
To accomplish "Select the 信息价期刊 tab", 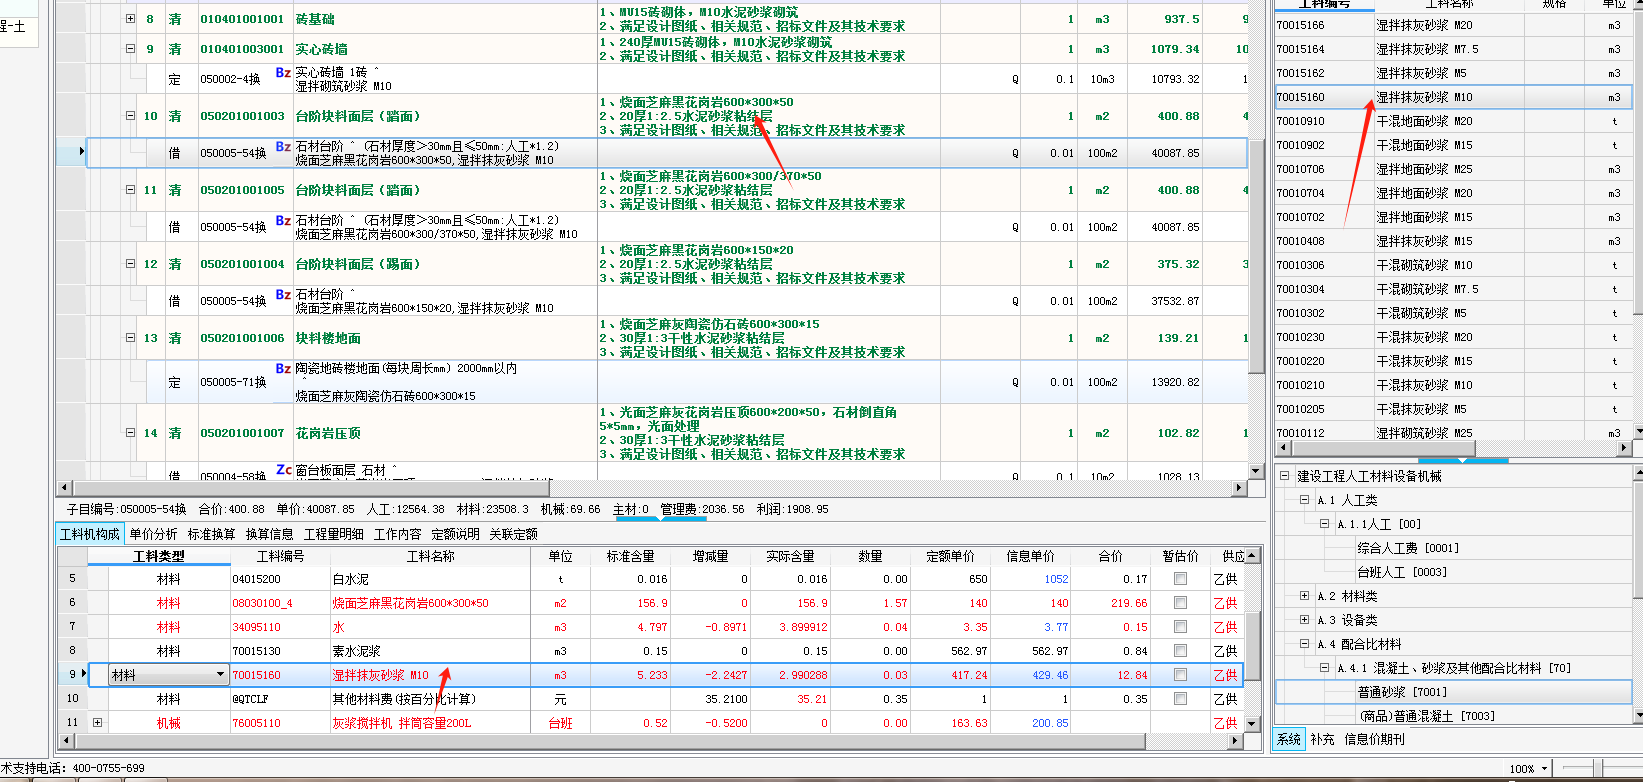I will [x=1374, y=739].
